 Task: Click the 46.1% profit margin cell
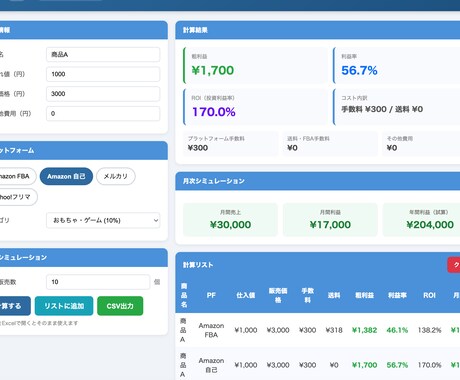(x=397, y=330)
